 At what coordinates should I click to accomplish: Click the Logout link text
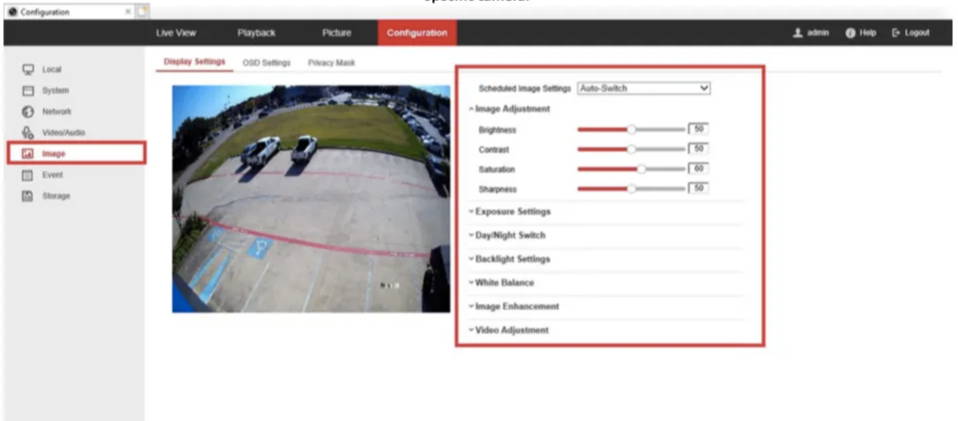point(917,33)
